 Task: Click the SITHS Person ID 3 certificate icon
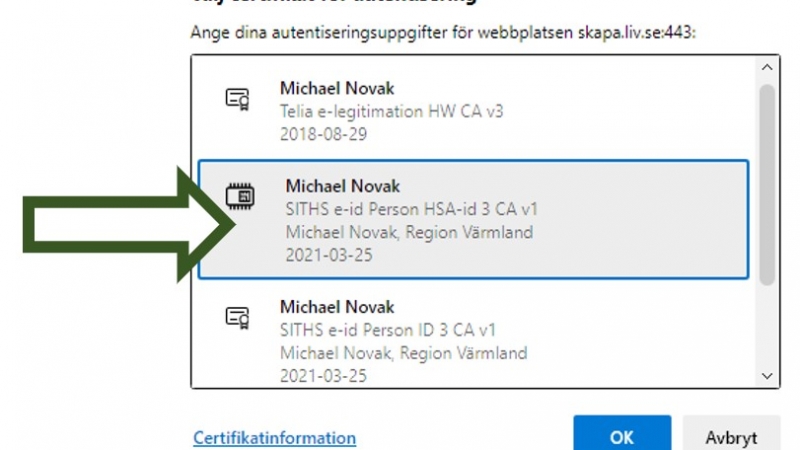coord(237,317)
